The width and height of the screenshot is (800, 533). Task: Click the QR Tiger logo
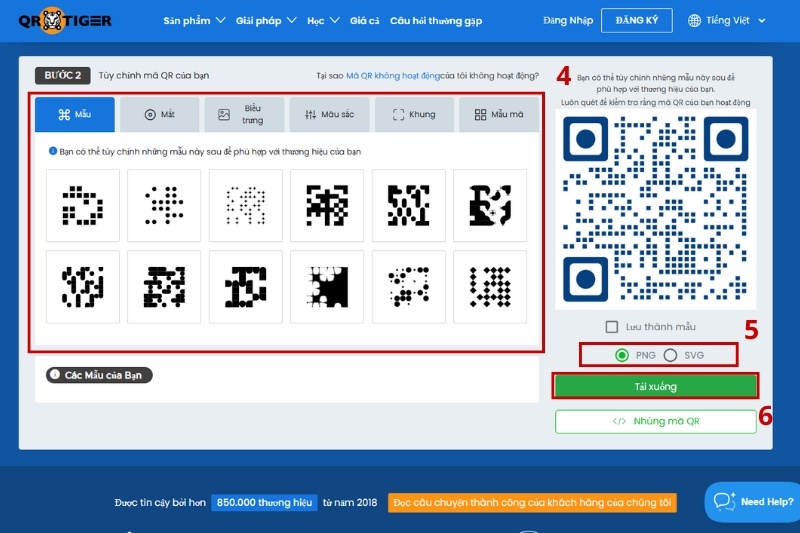tap(65, 20)
